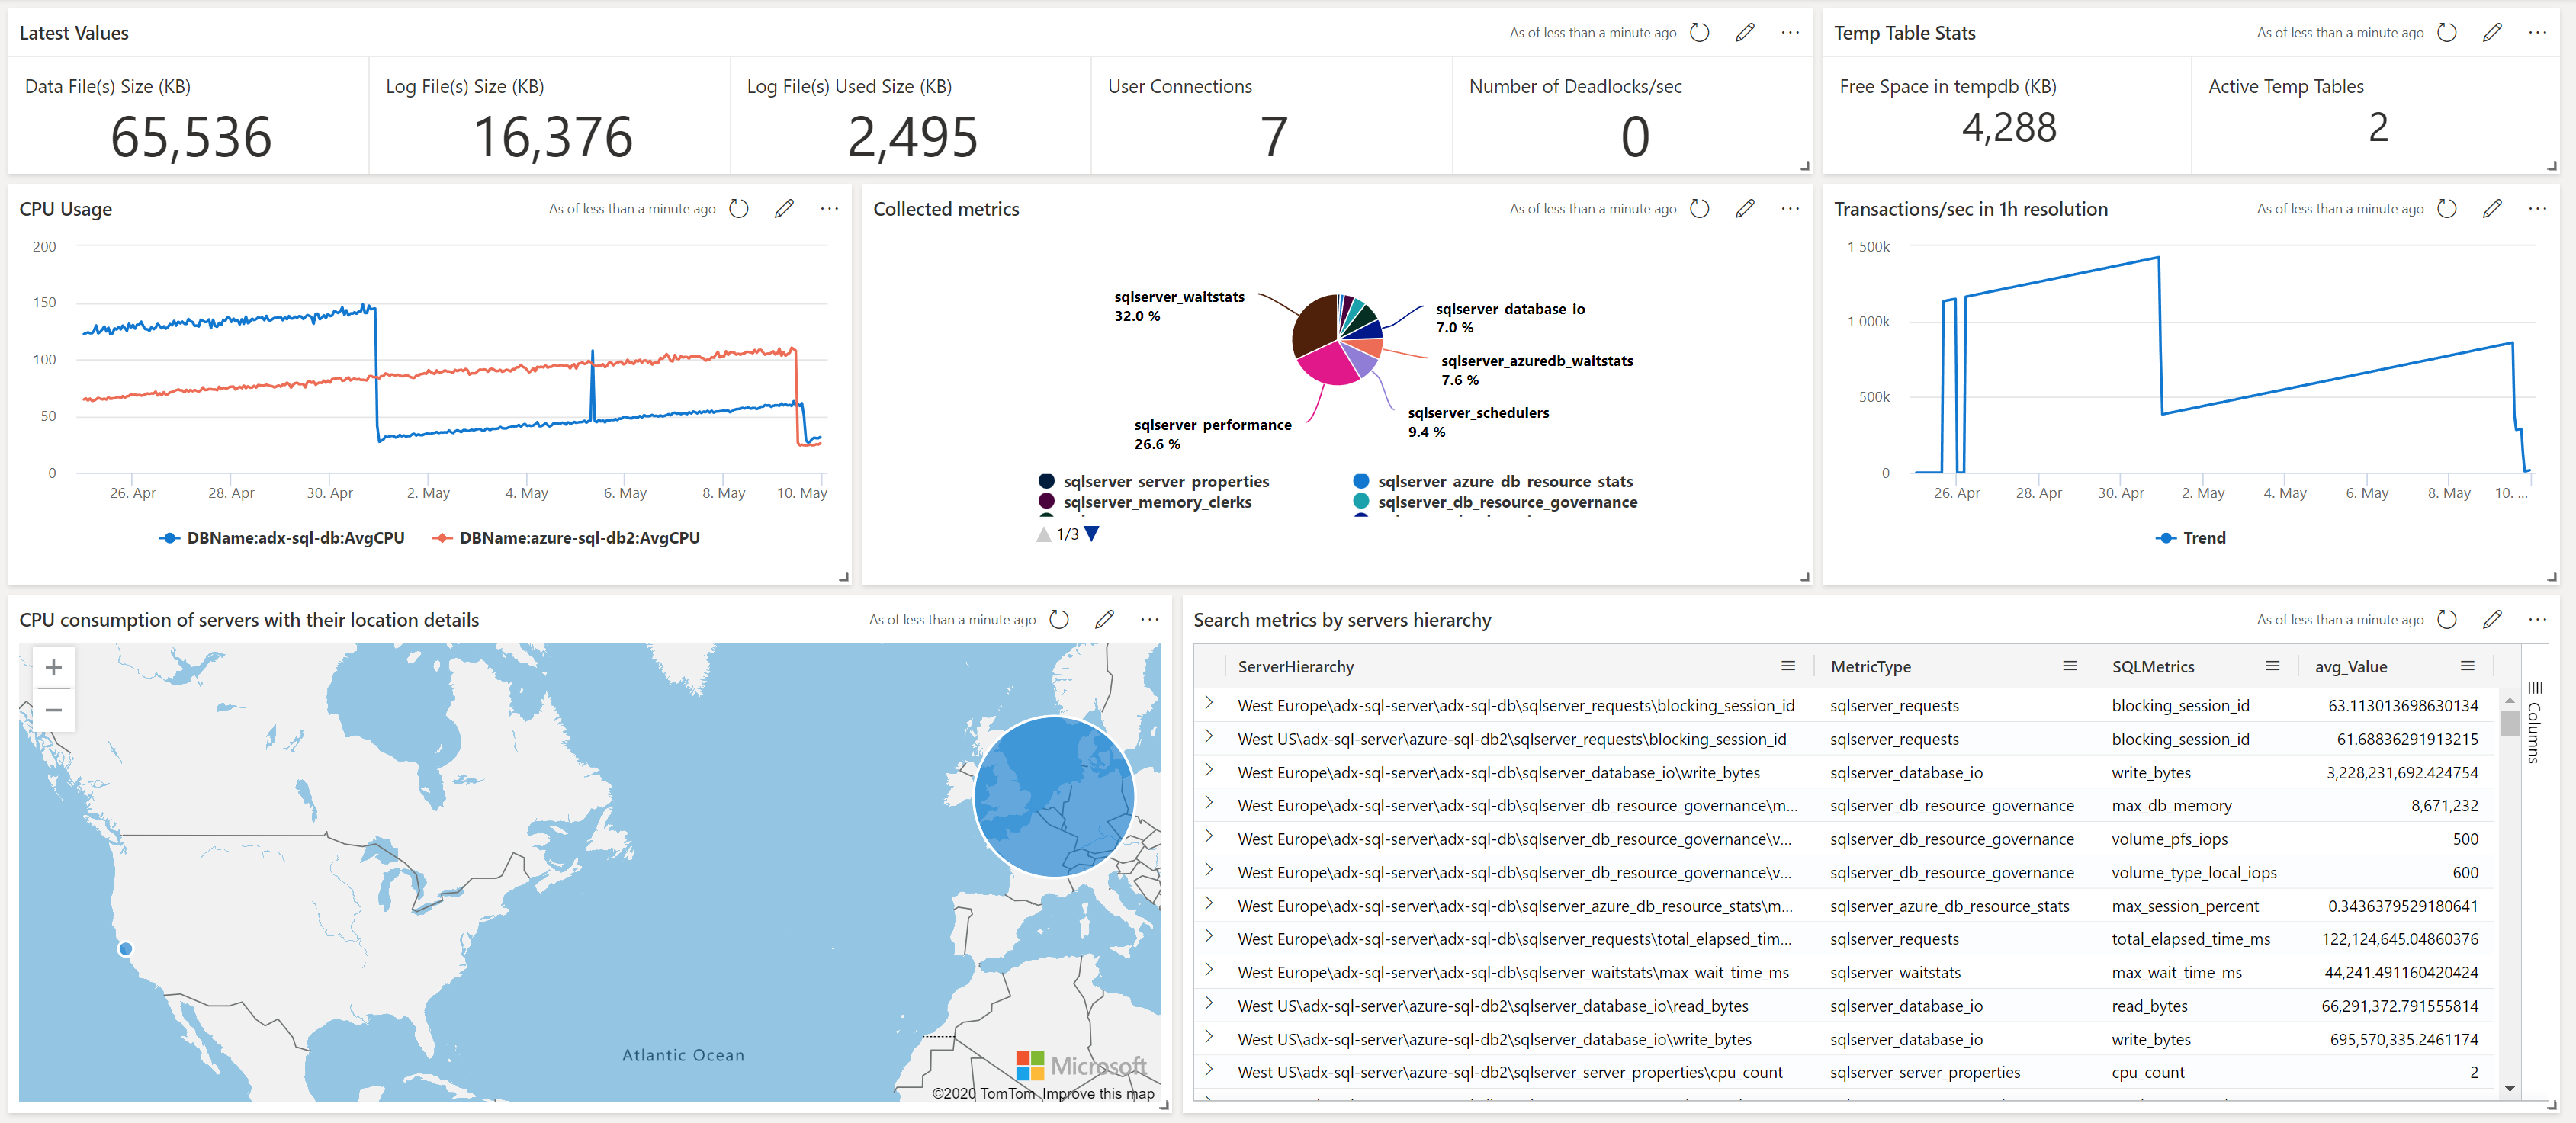Toggle sqlserver_azure_db_resource_stats in pie legend

tap(1493, 482)
